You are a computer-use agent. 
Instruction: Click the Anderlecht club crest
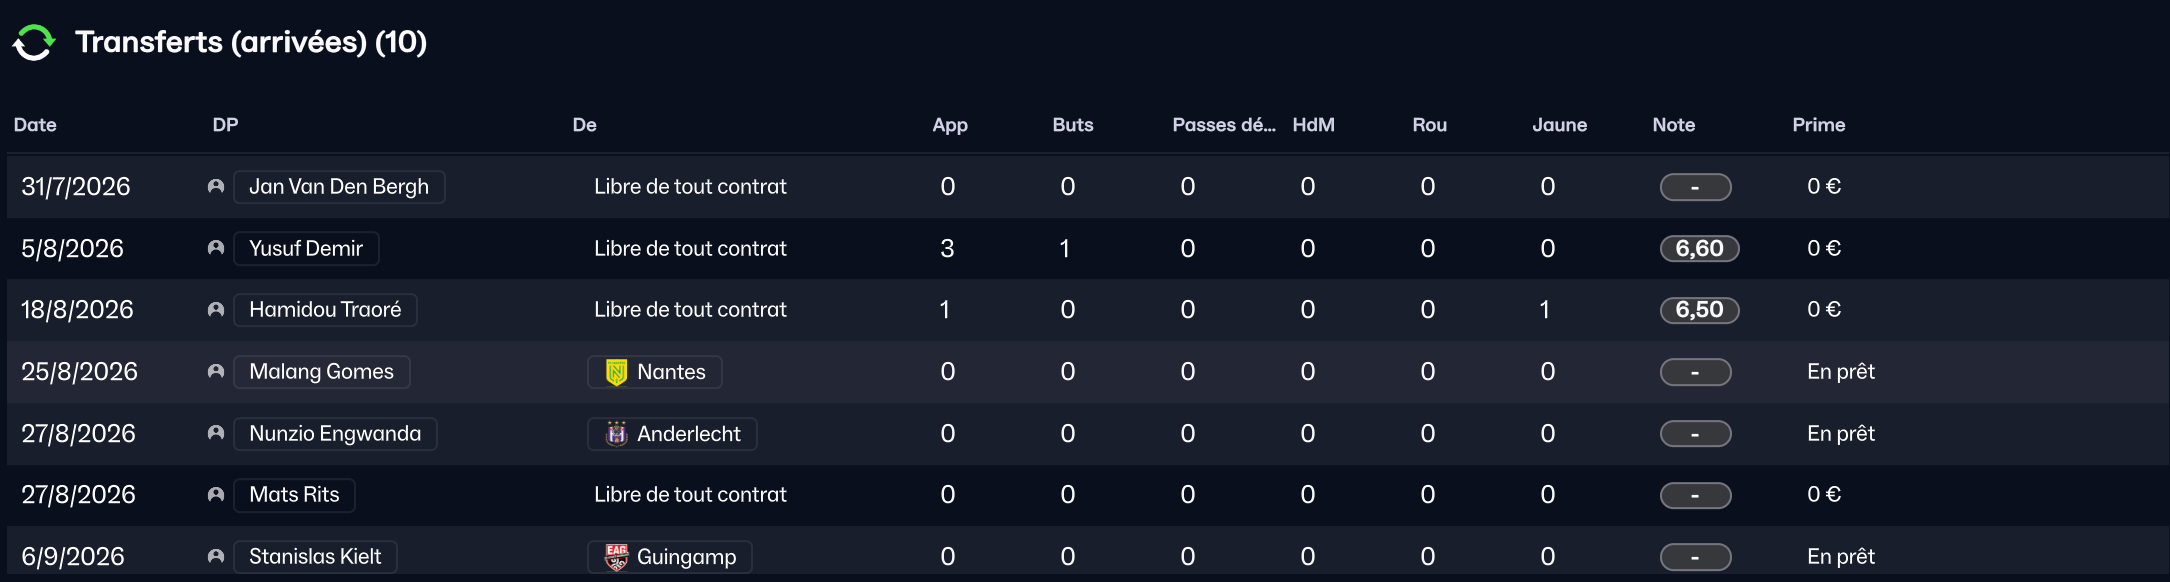click(616, 434)
